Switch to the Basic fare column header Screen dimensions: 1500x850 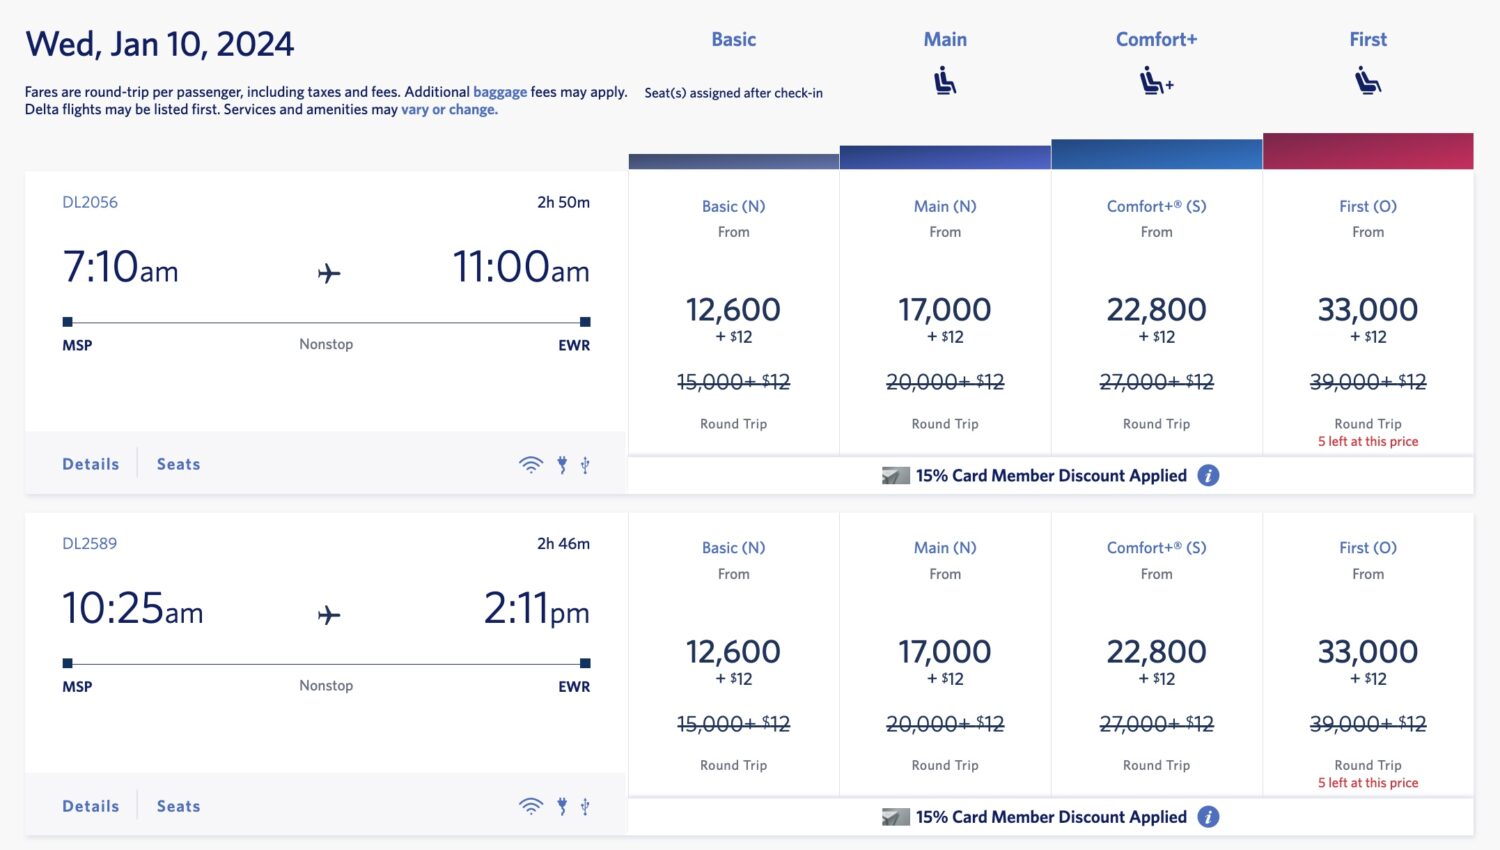[733, 39]
